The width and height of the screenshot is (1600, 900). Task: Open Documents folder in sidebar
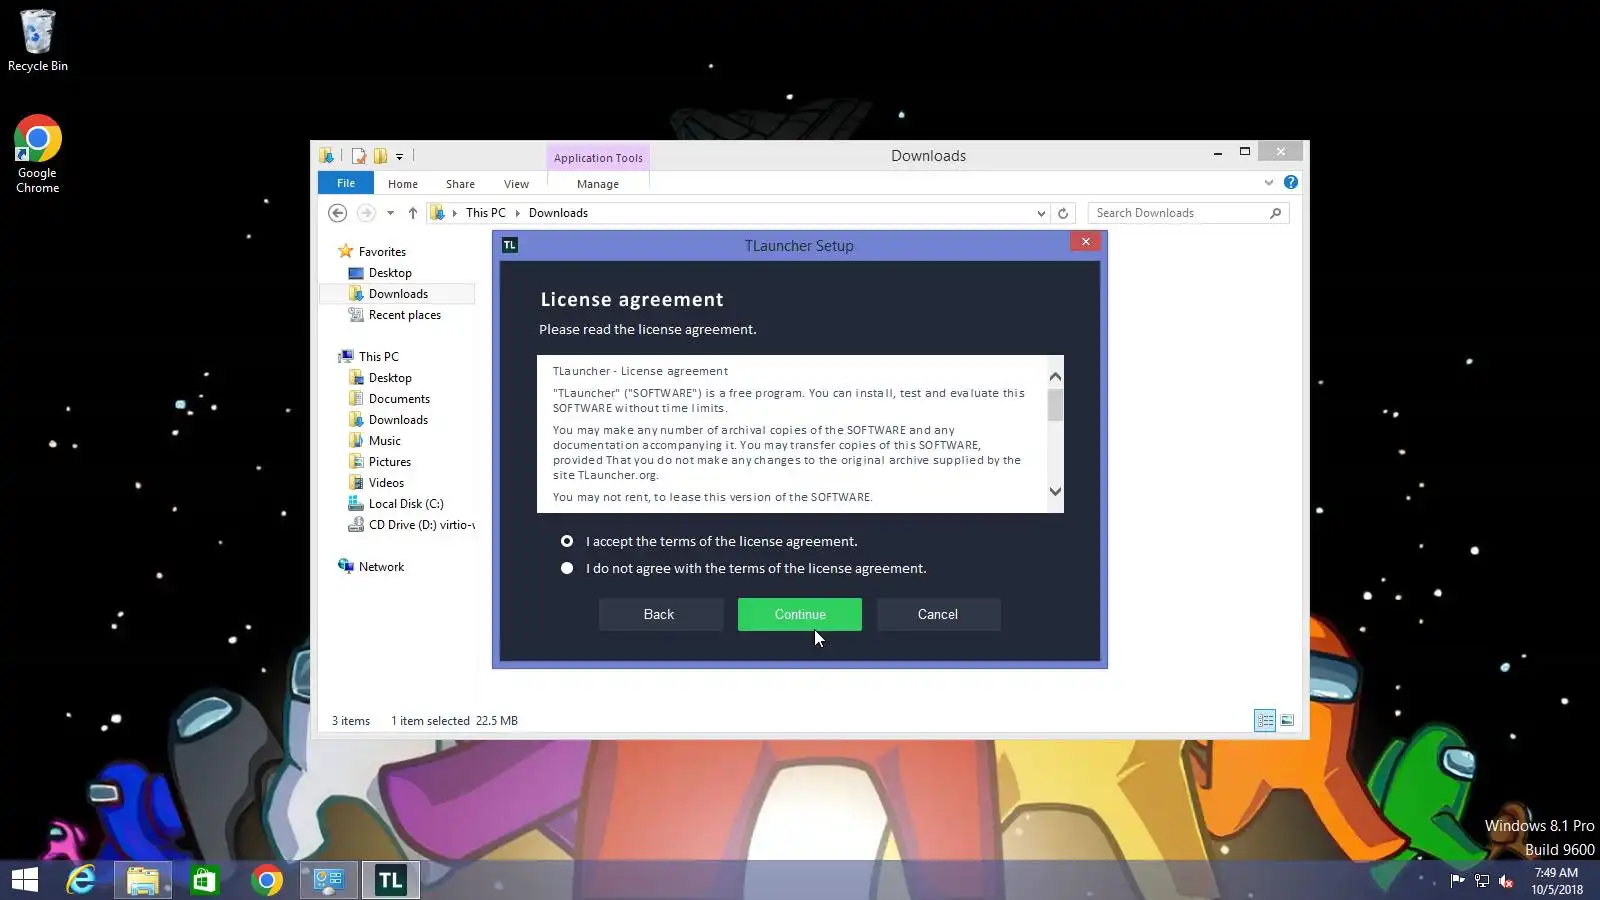tap(399, 399)
